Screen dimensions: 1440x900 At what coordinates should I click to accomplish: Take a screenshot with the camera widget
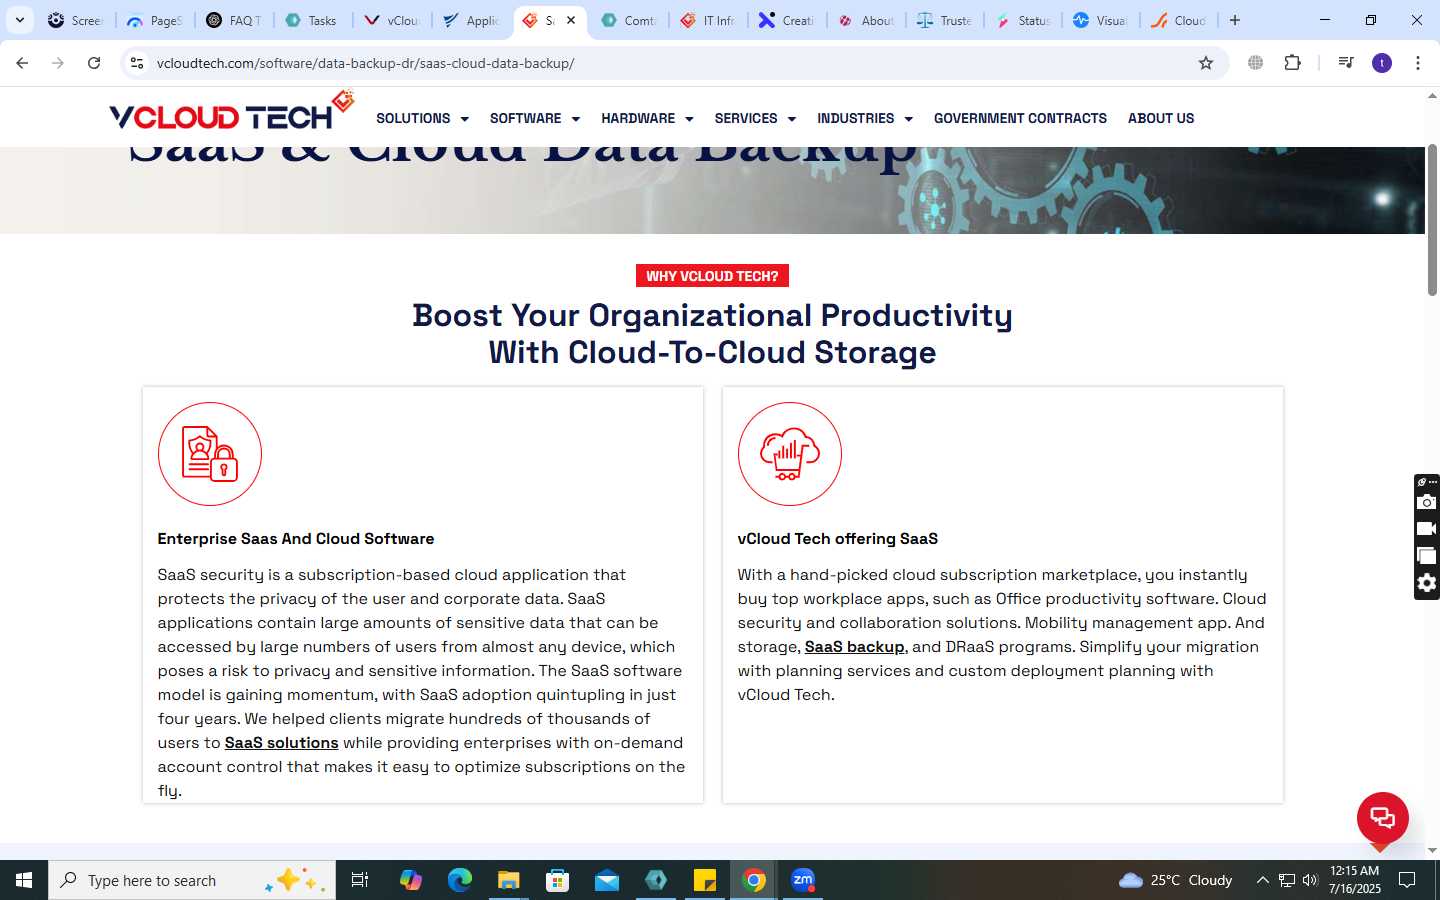1427,502
